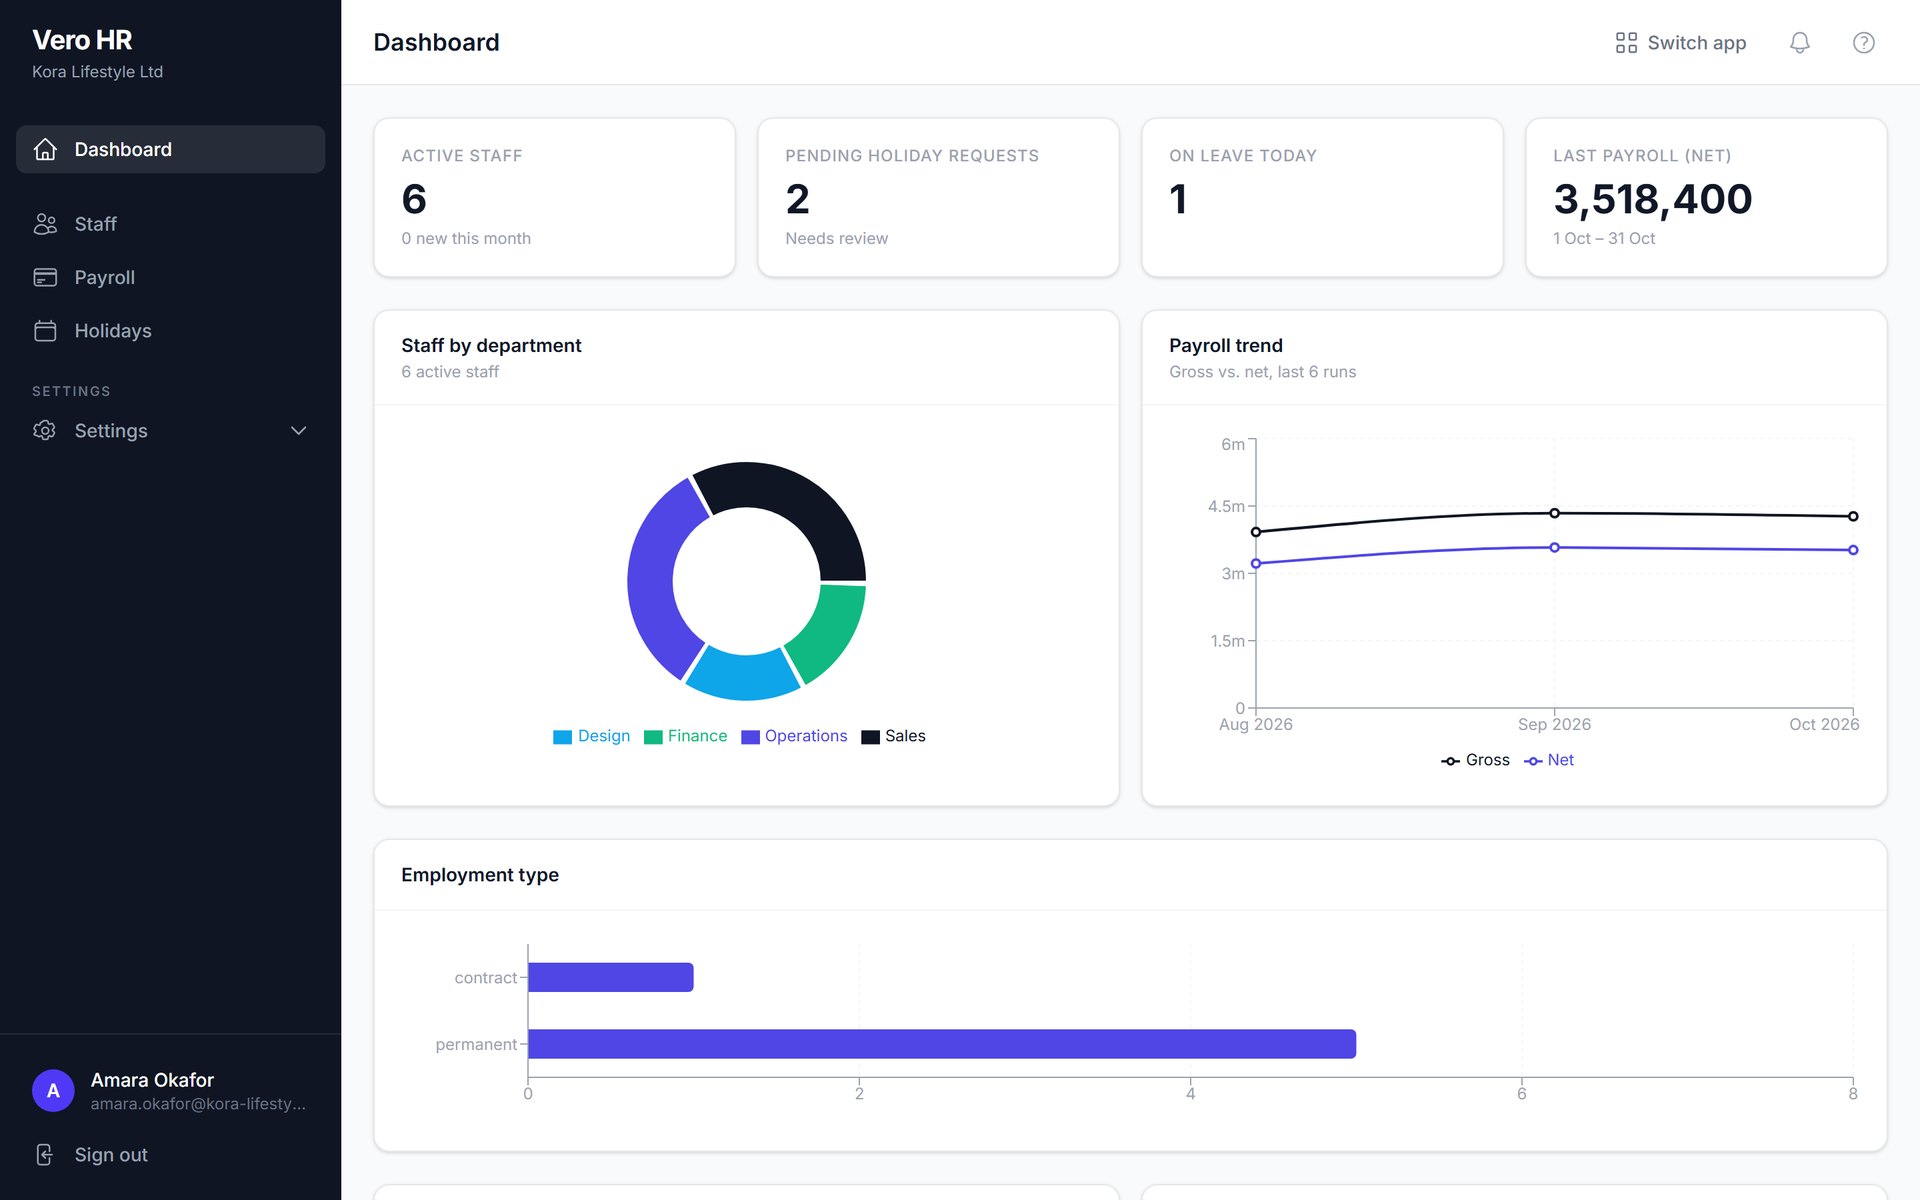Expand the Settings chevron in sidebar
Image resolution: width=1920 pixels, height=1200 pixels.
click(x=298, y=430)
